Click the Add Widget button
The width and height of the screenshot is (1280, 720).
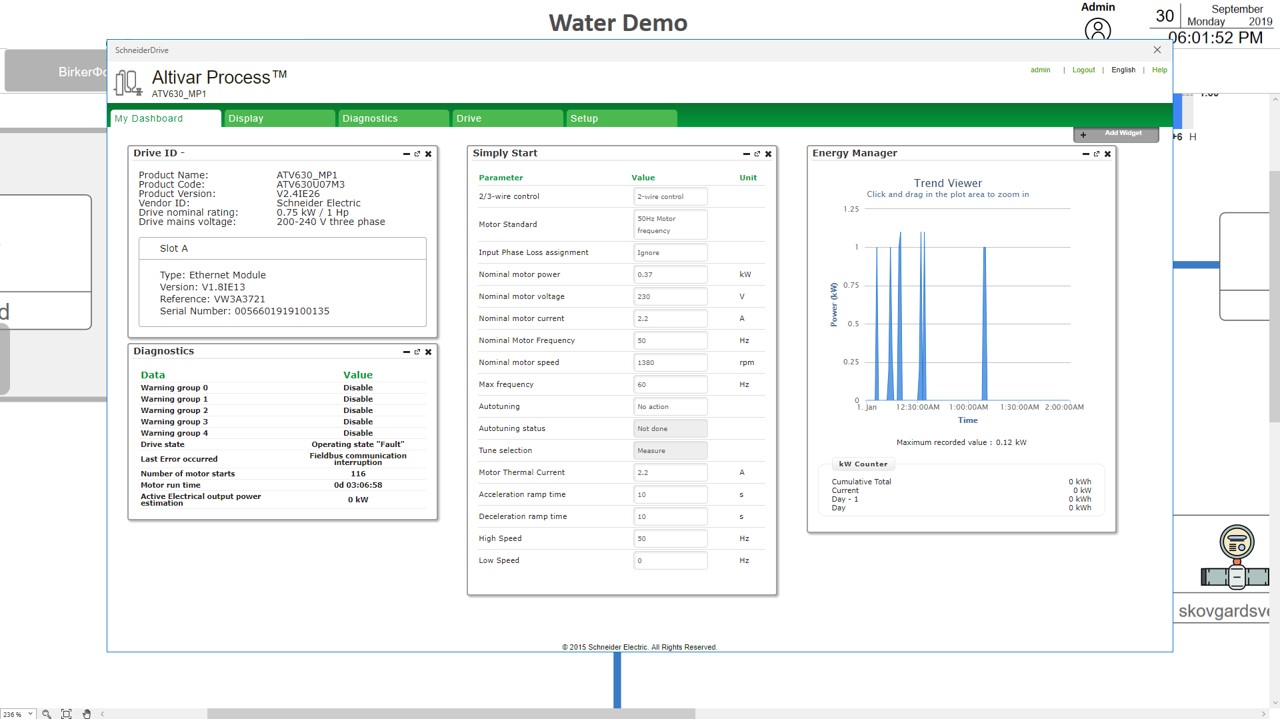1116,134
